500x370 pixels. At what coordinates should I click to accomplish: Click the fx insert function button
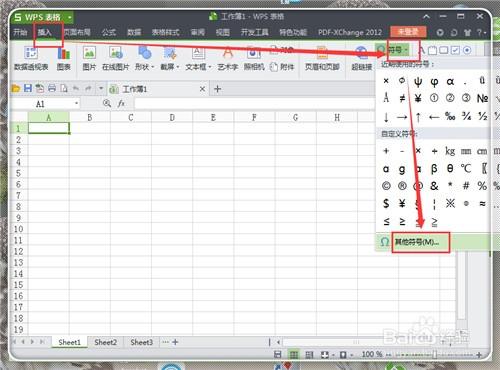click(121, 104)
